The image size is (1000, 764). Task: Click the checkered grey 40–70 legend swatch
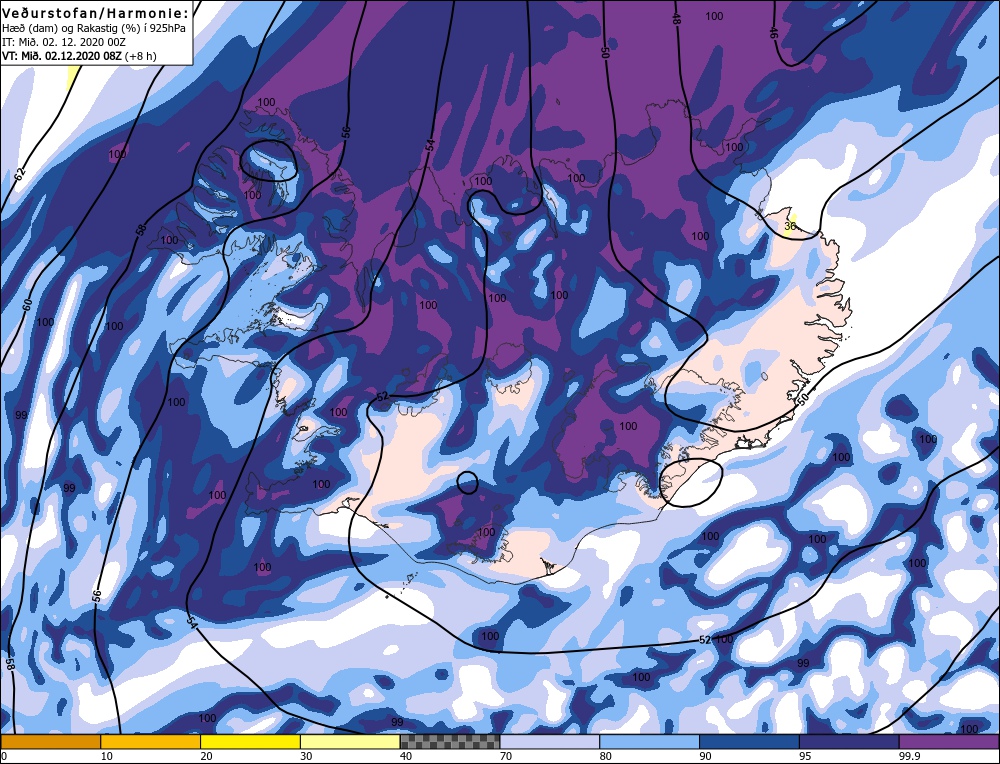coord(450,741)
